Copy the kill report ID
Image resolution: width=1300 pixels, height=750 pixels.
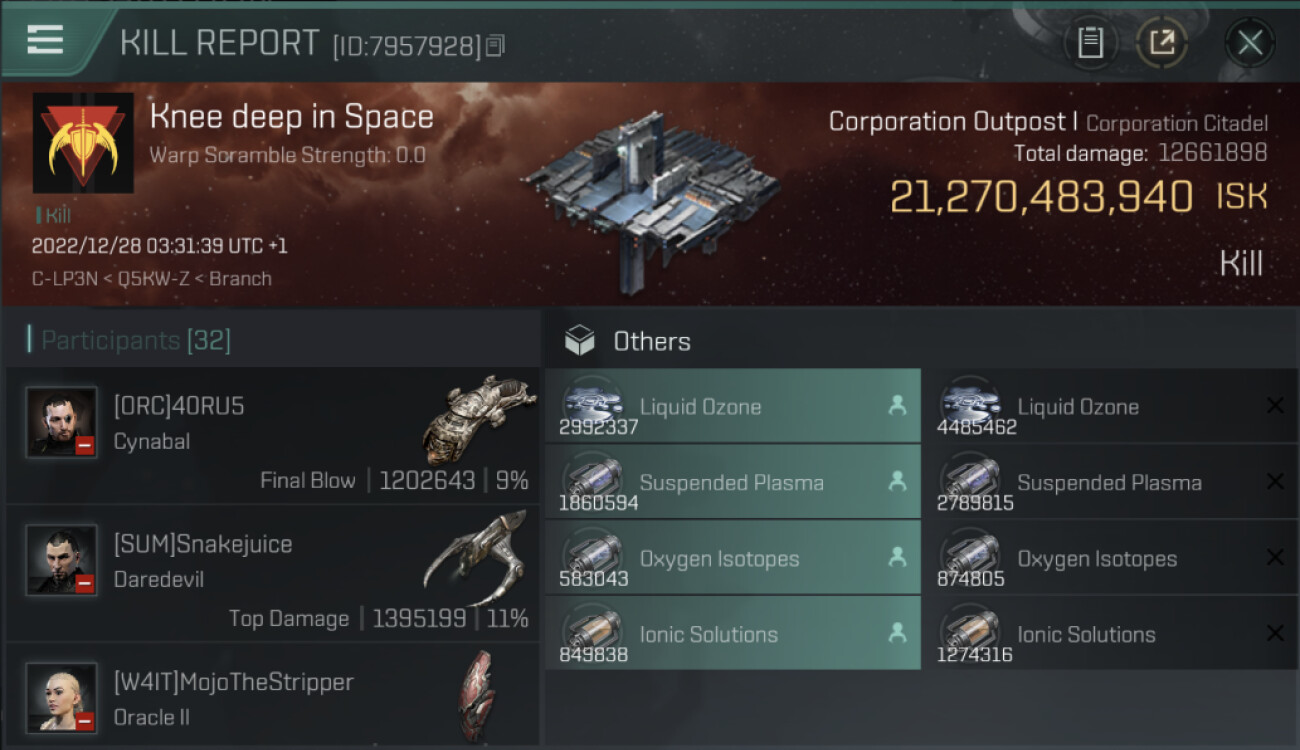pyautogui.click(x=496, y=45)
